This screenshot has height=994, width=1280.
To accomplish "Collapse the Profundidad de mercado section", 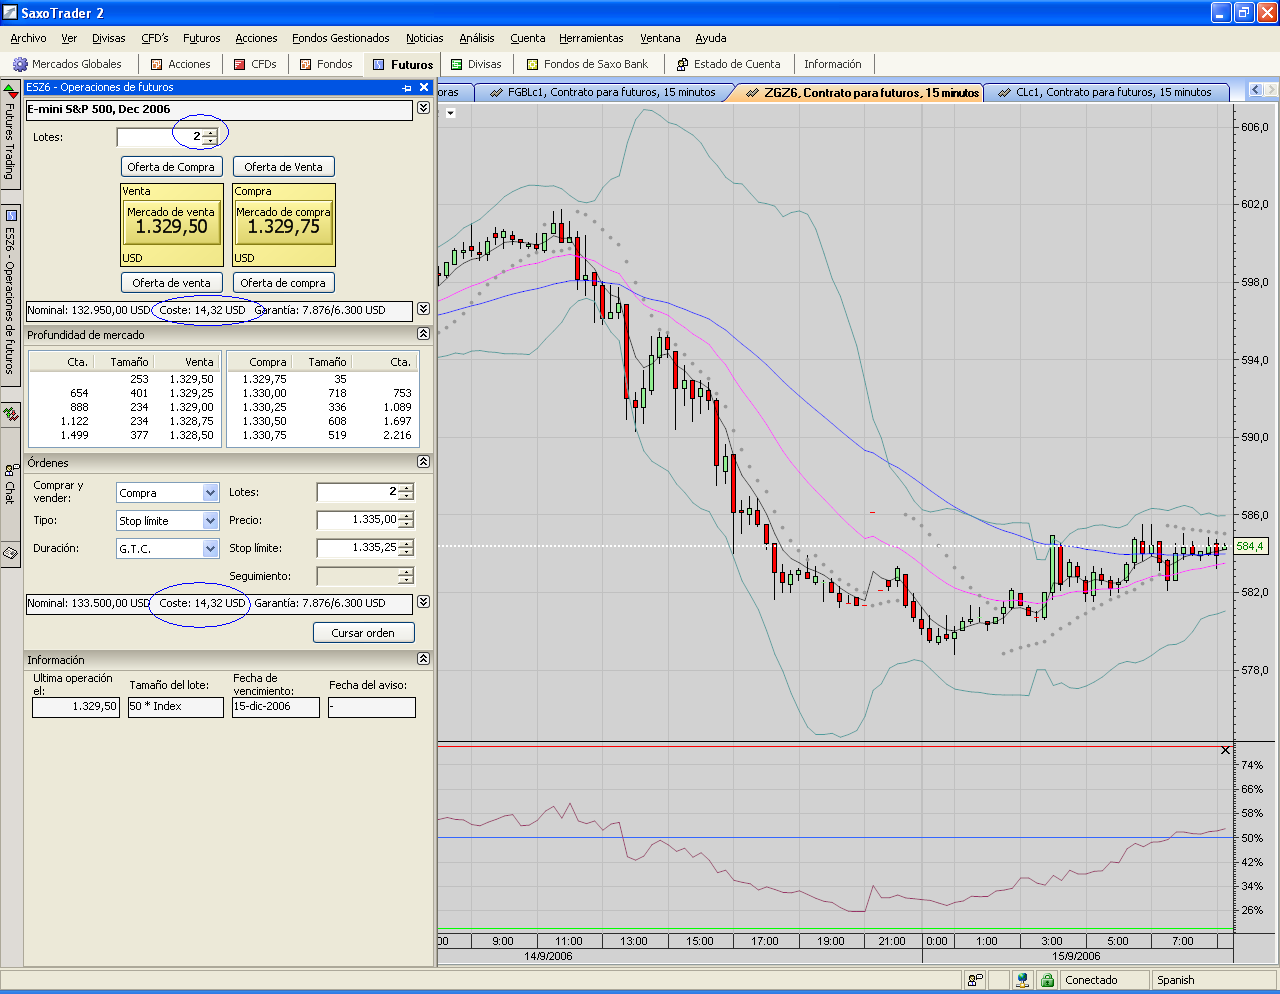I will click(423, 334).
